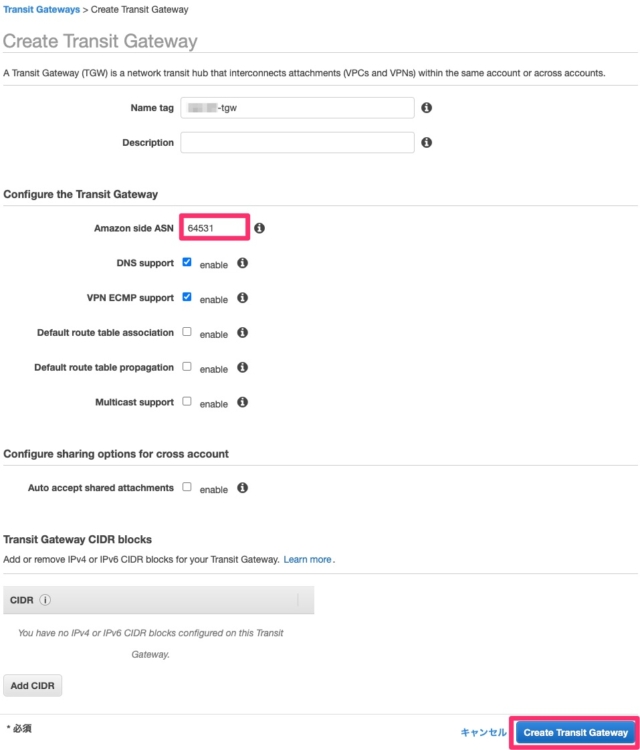This screenshot has height=750, width=640.
Task: Turn on Multicast support checkbox
Action: (187, 402)
